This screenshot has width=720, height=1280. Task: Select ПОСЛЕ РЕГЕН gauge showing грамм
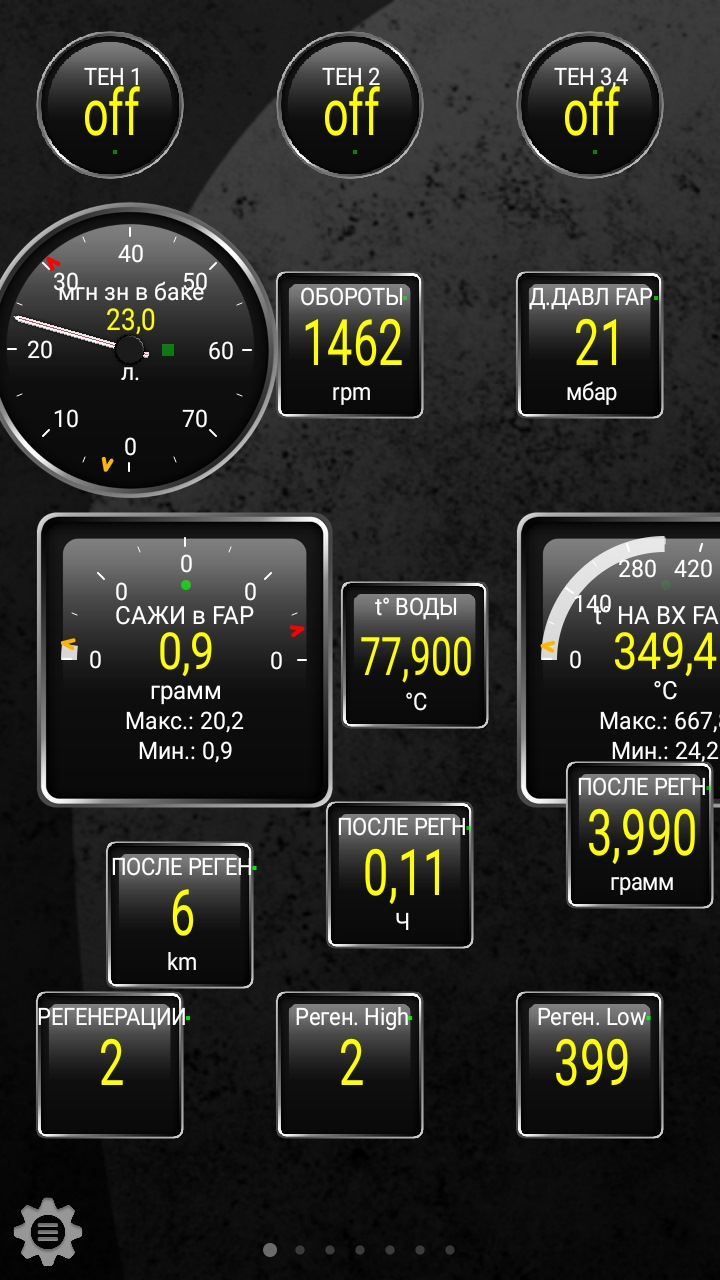pos(641,835)
